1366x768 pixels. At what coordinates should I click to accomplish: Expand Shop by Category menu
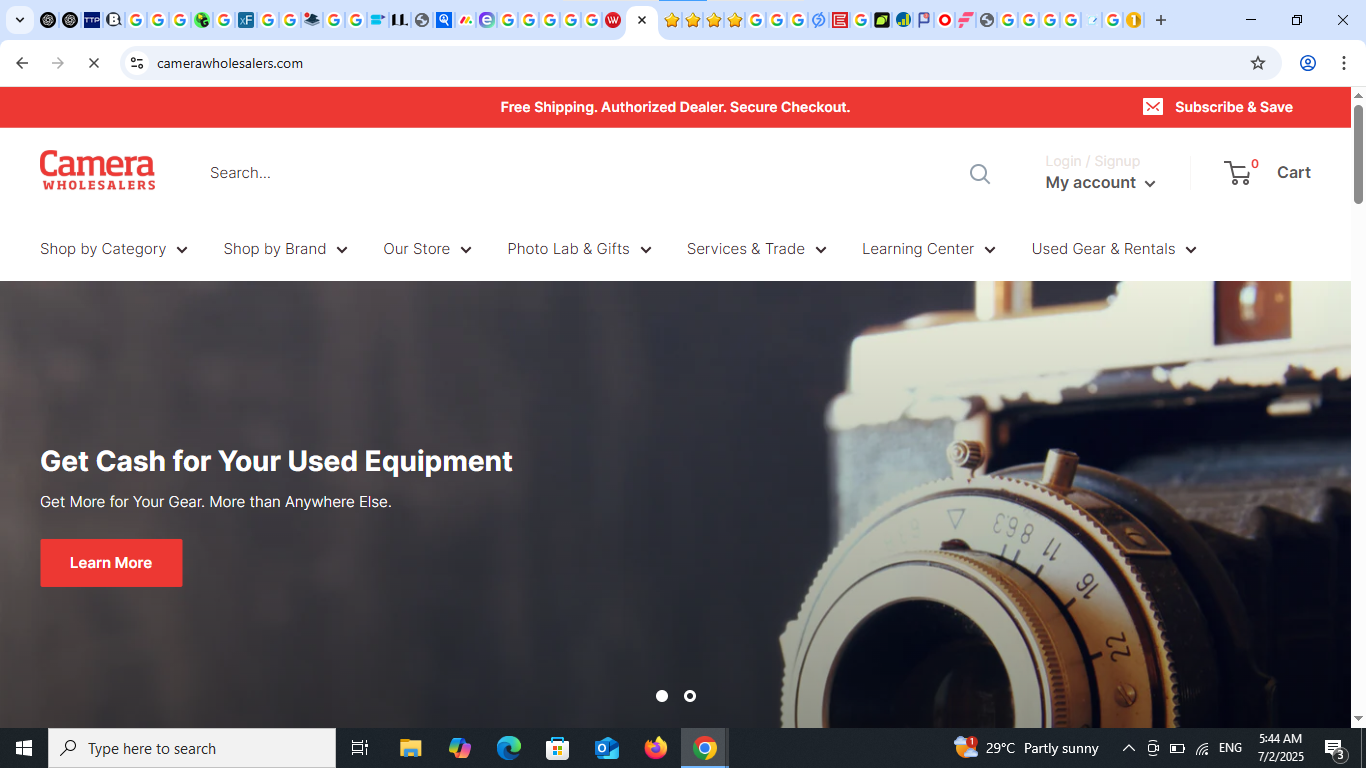click(x=114, y=249)
